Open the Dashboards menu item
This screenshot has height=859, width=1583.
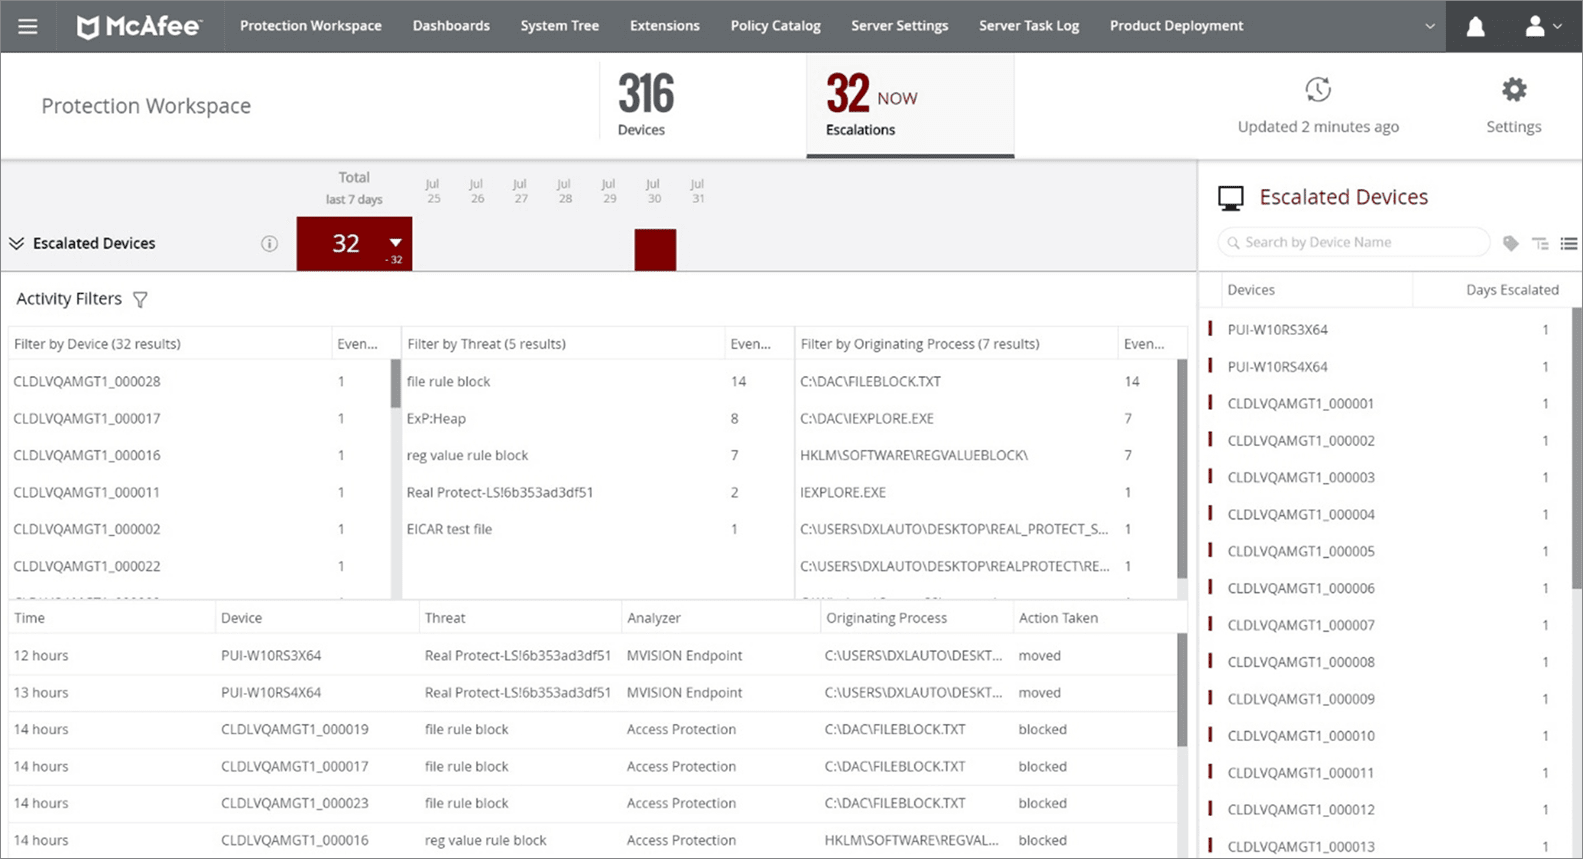pos(451,26)
